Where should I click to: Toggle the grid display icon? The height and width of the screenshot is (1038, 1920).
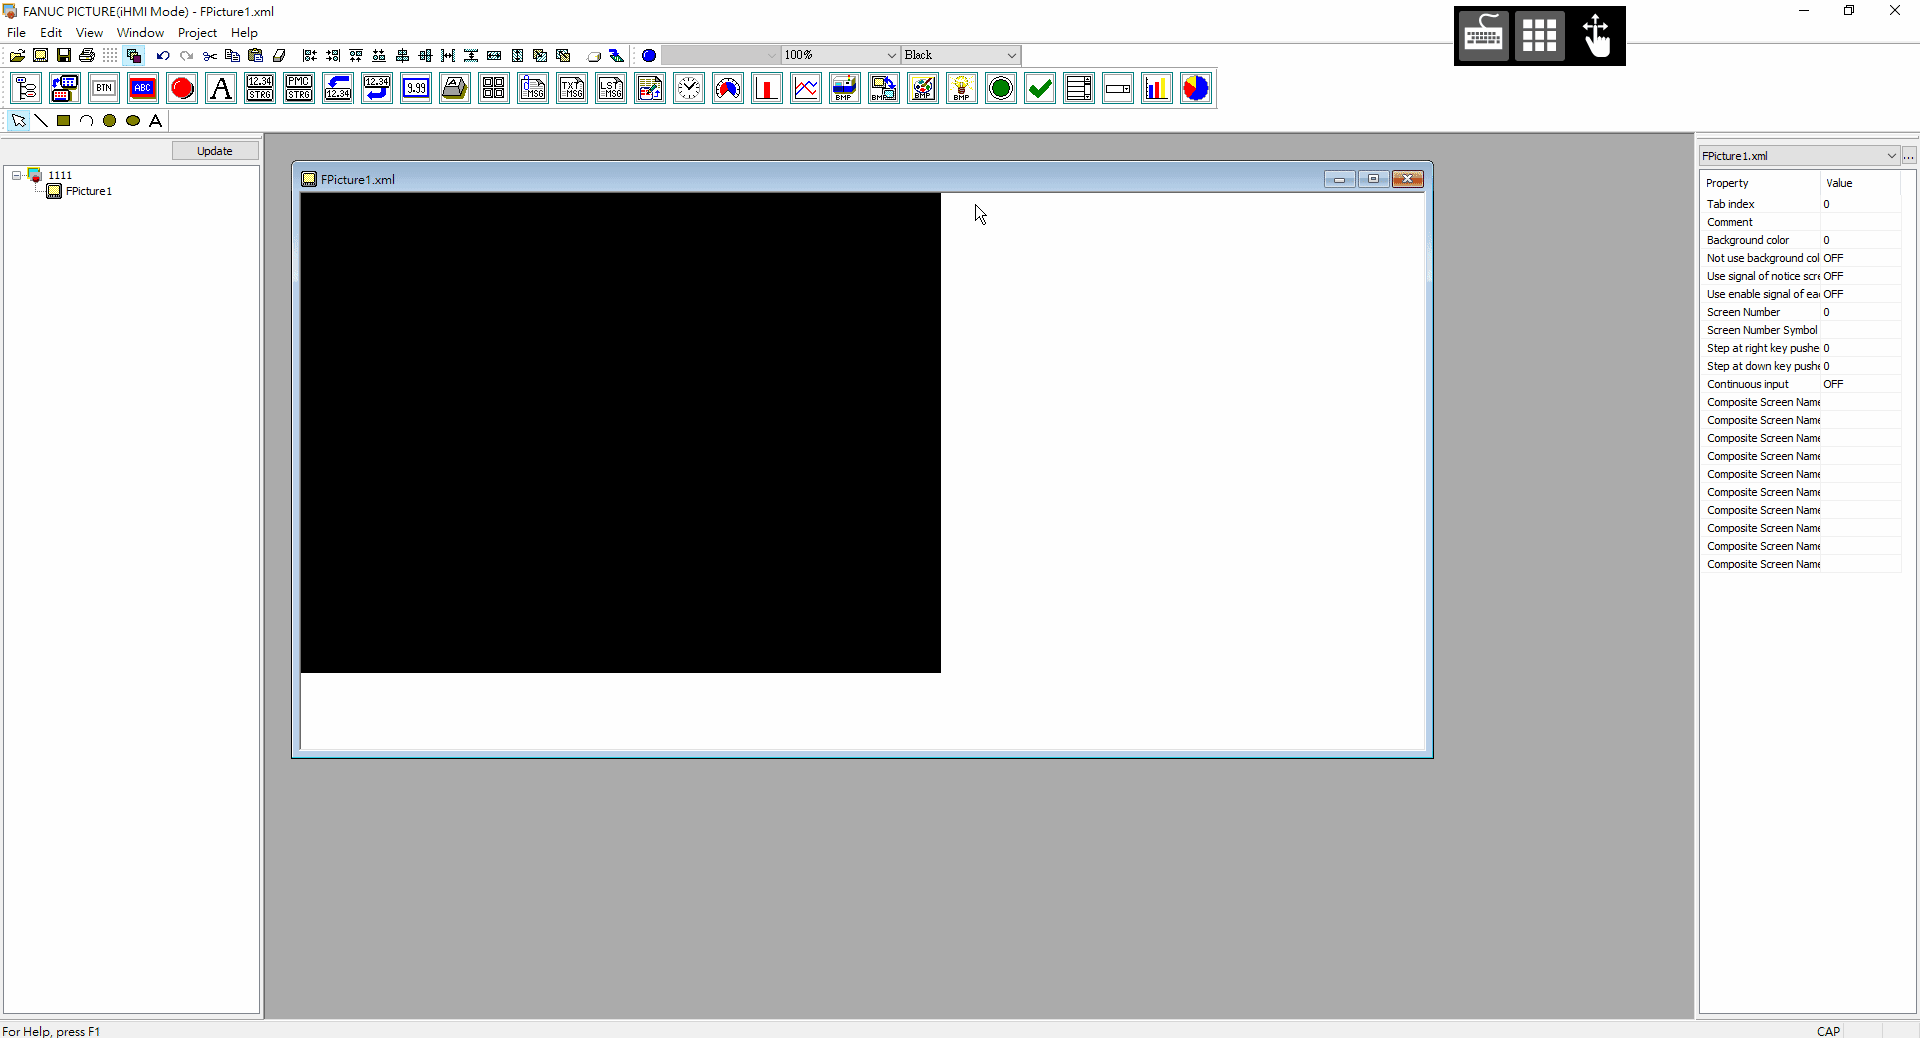click(x=110, y=56)
